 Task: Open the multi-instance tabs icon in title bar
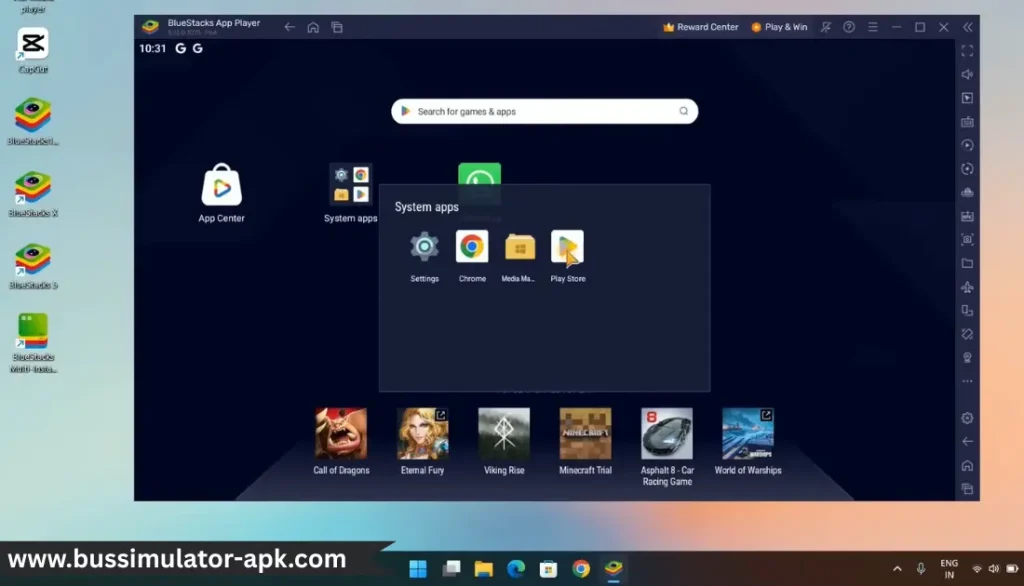[337, 27]
